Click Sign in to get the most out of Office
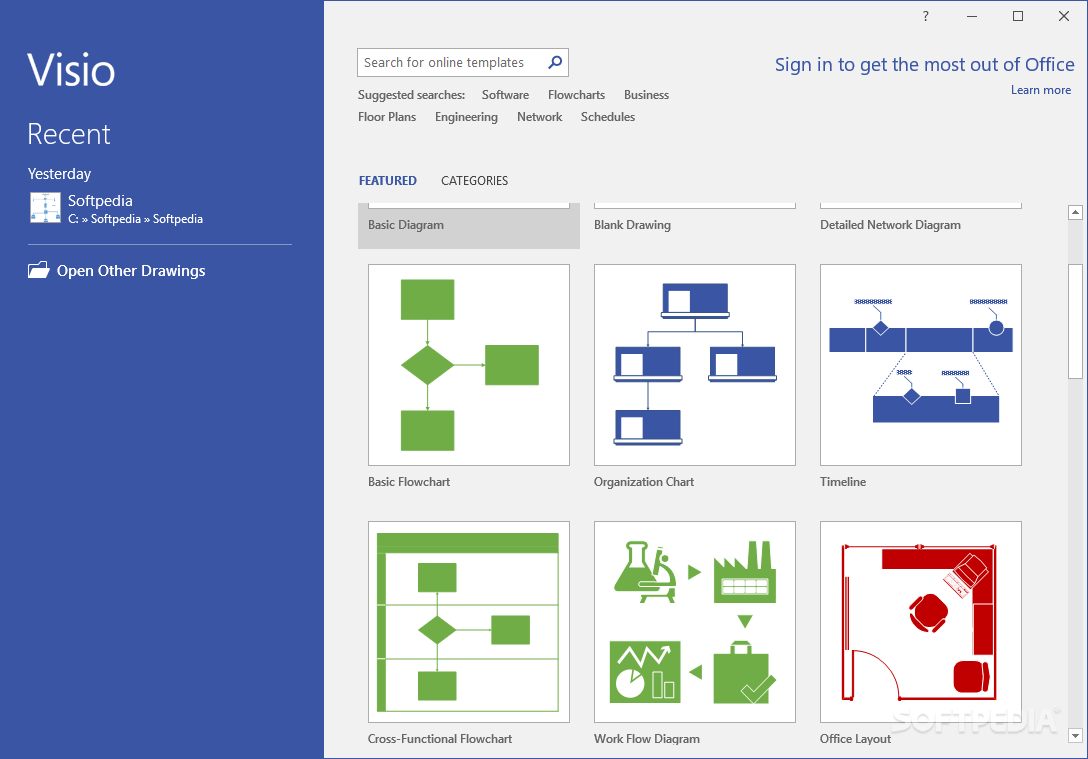This screenshot has width=1088, height=759. point(925,64)
